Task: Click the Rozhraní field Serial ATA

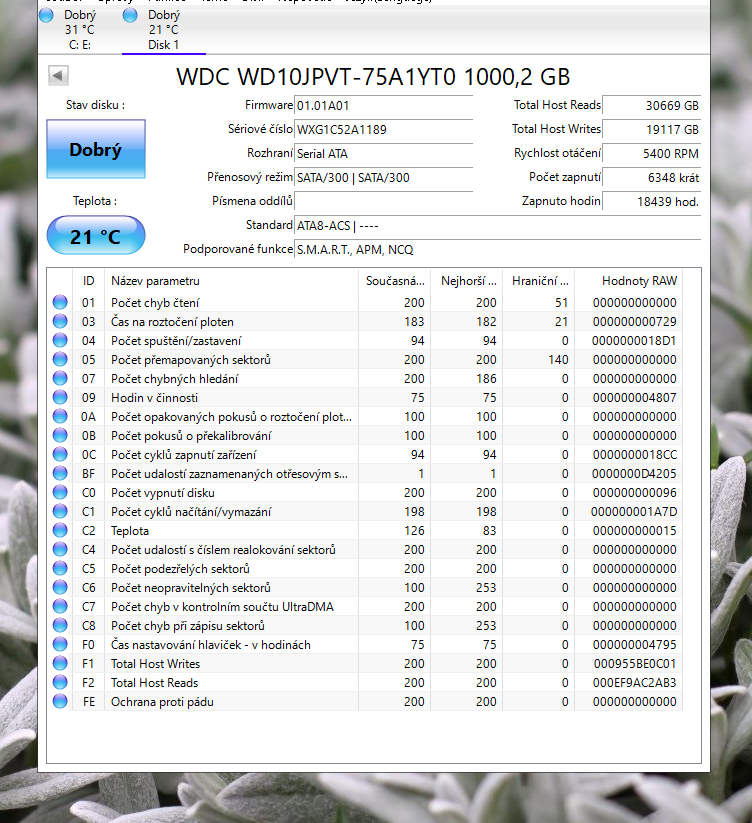Action: pos(384,154)
